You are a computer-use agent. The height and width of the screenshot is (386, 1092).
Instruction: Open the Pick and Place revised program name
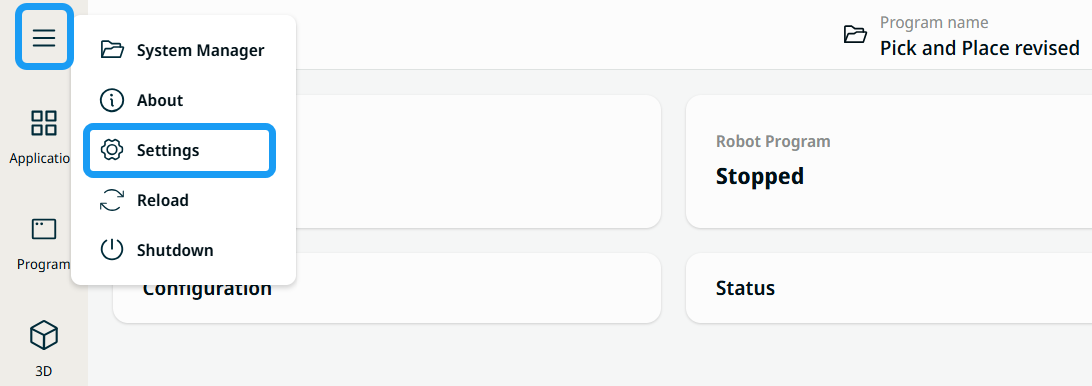(980, 48)
